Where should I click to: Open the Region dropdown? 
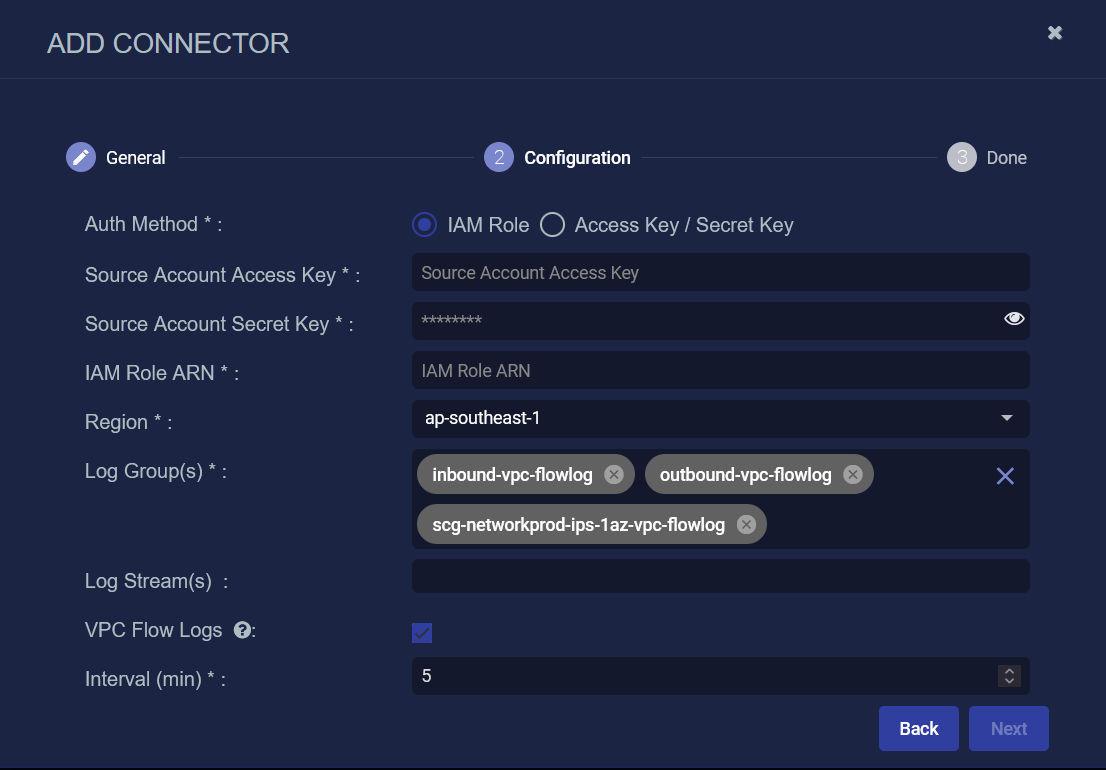(x=720, y=418)
